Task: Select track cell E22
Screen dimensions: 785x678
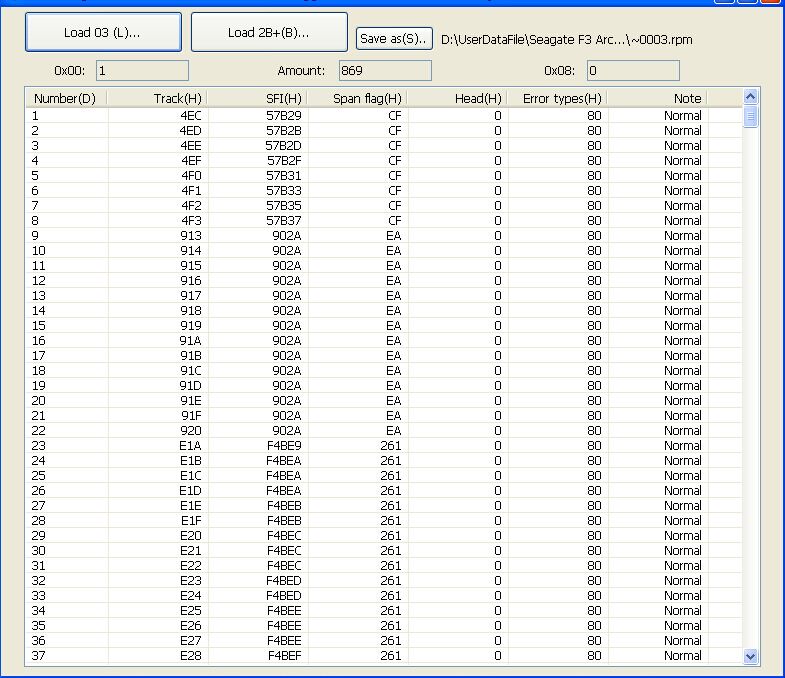Action: point(191,566)
